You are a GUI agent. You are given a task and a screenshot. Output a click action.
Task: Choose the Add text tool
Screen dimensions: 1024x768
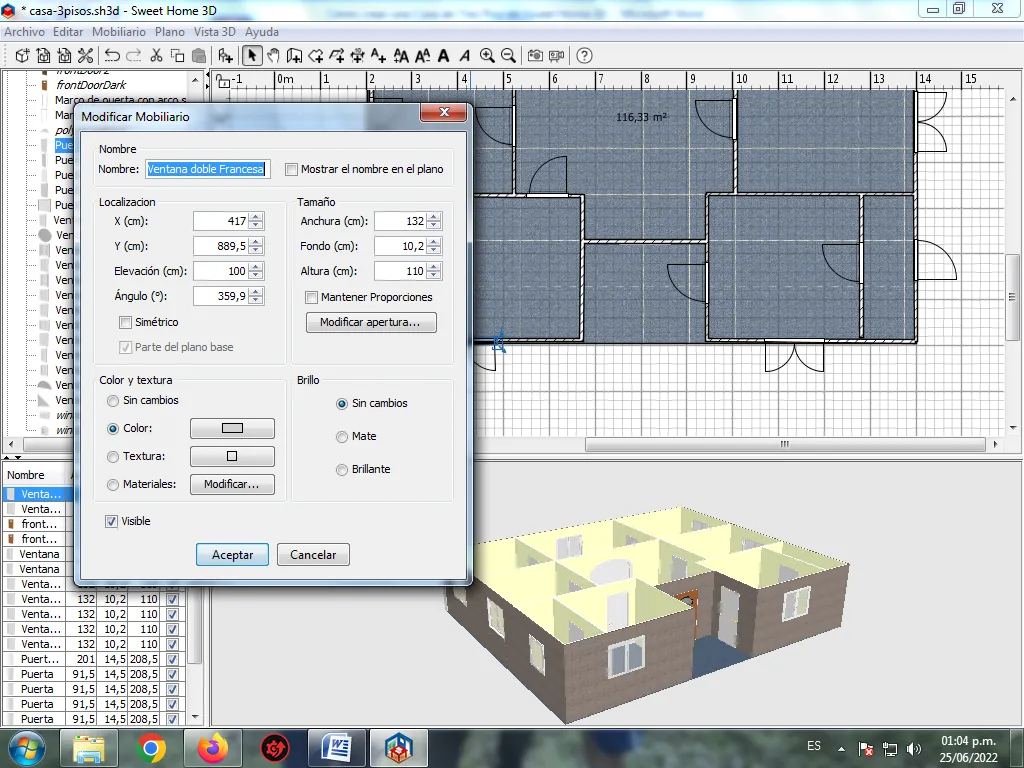coord(378,56)
